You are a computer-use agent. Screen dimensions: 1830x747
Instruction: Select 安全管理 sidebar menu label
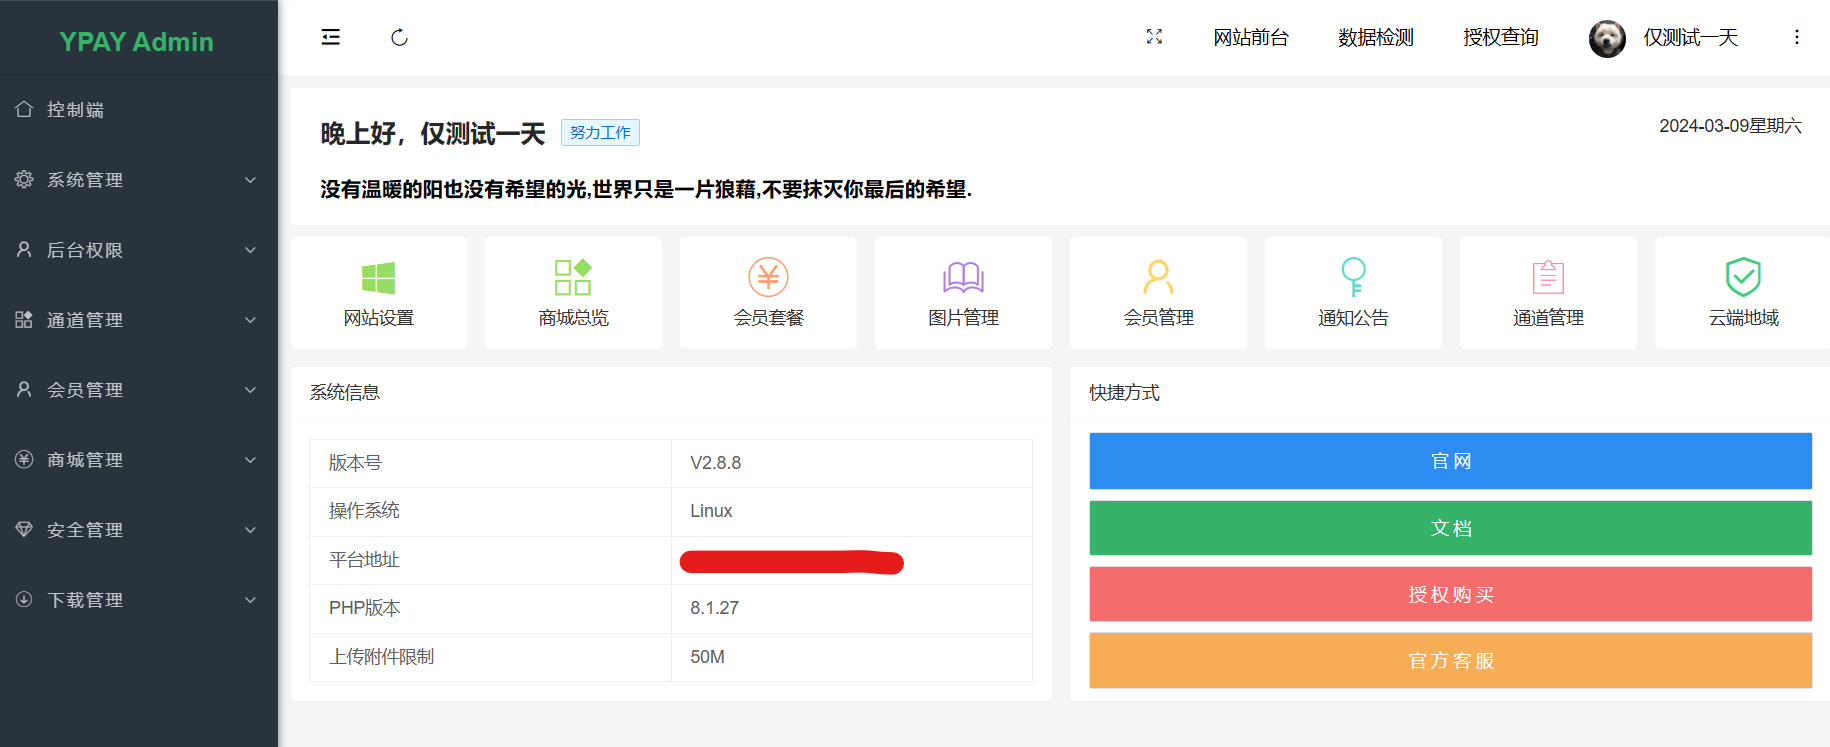(85, 530)
